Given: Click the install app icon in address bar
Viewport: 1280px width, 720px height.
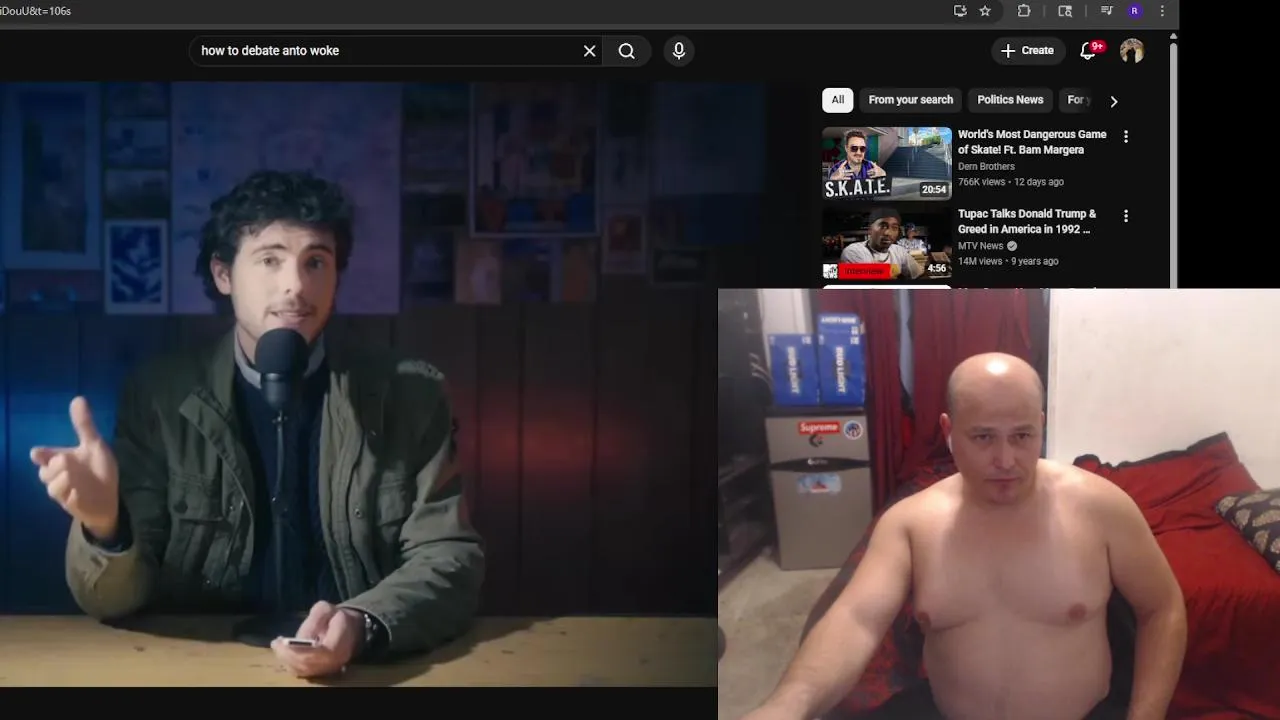Looking at the screenshot, I should [x=960, y=11].
